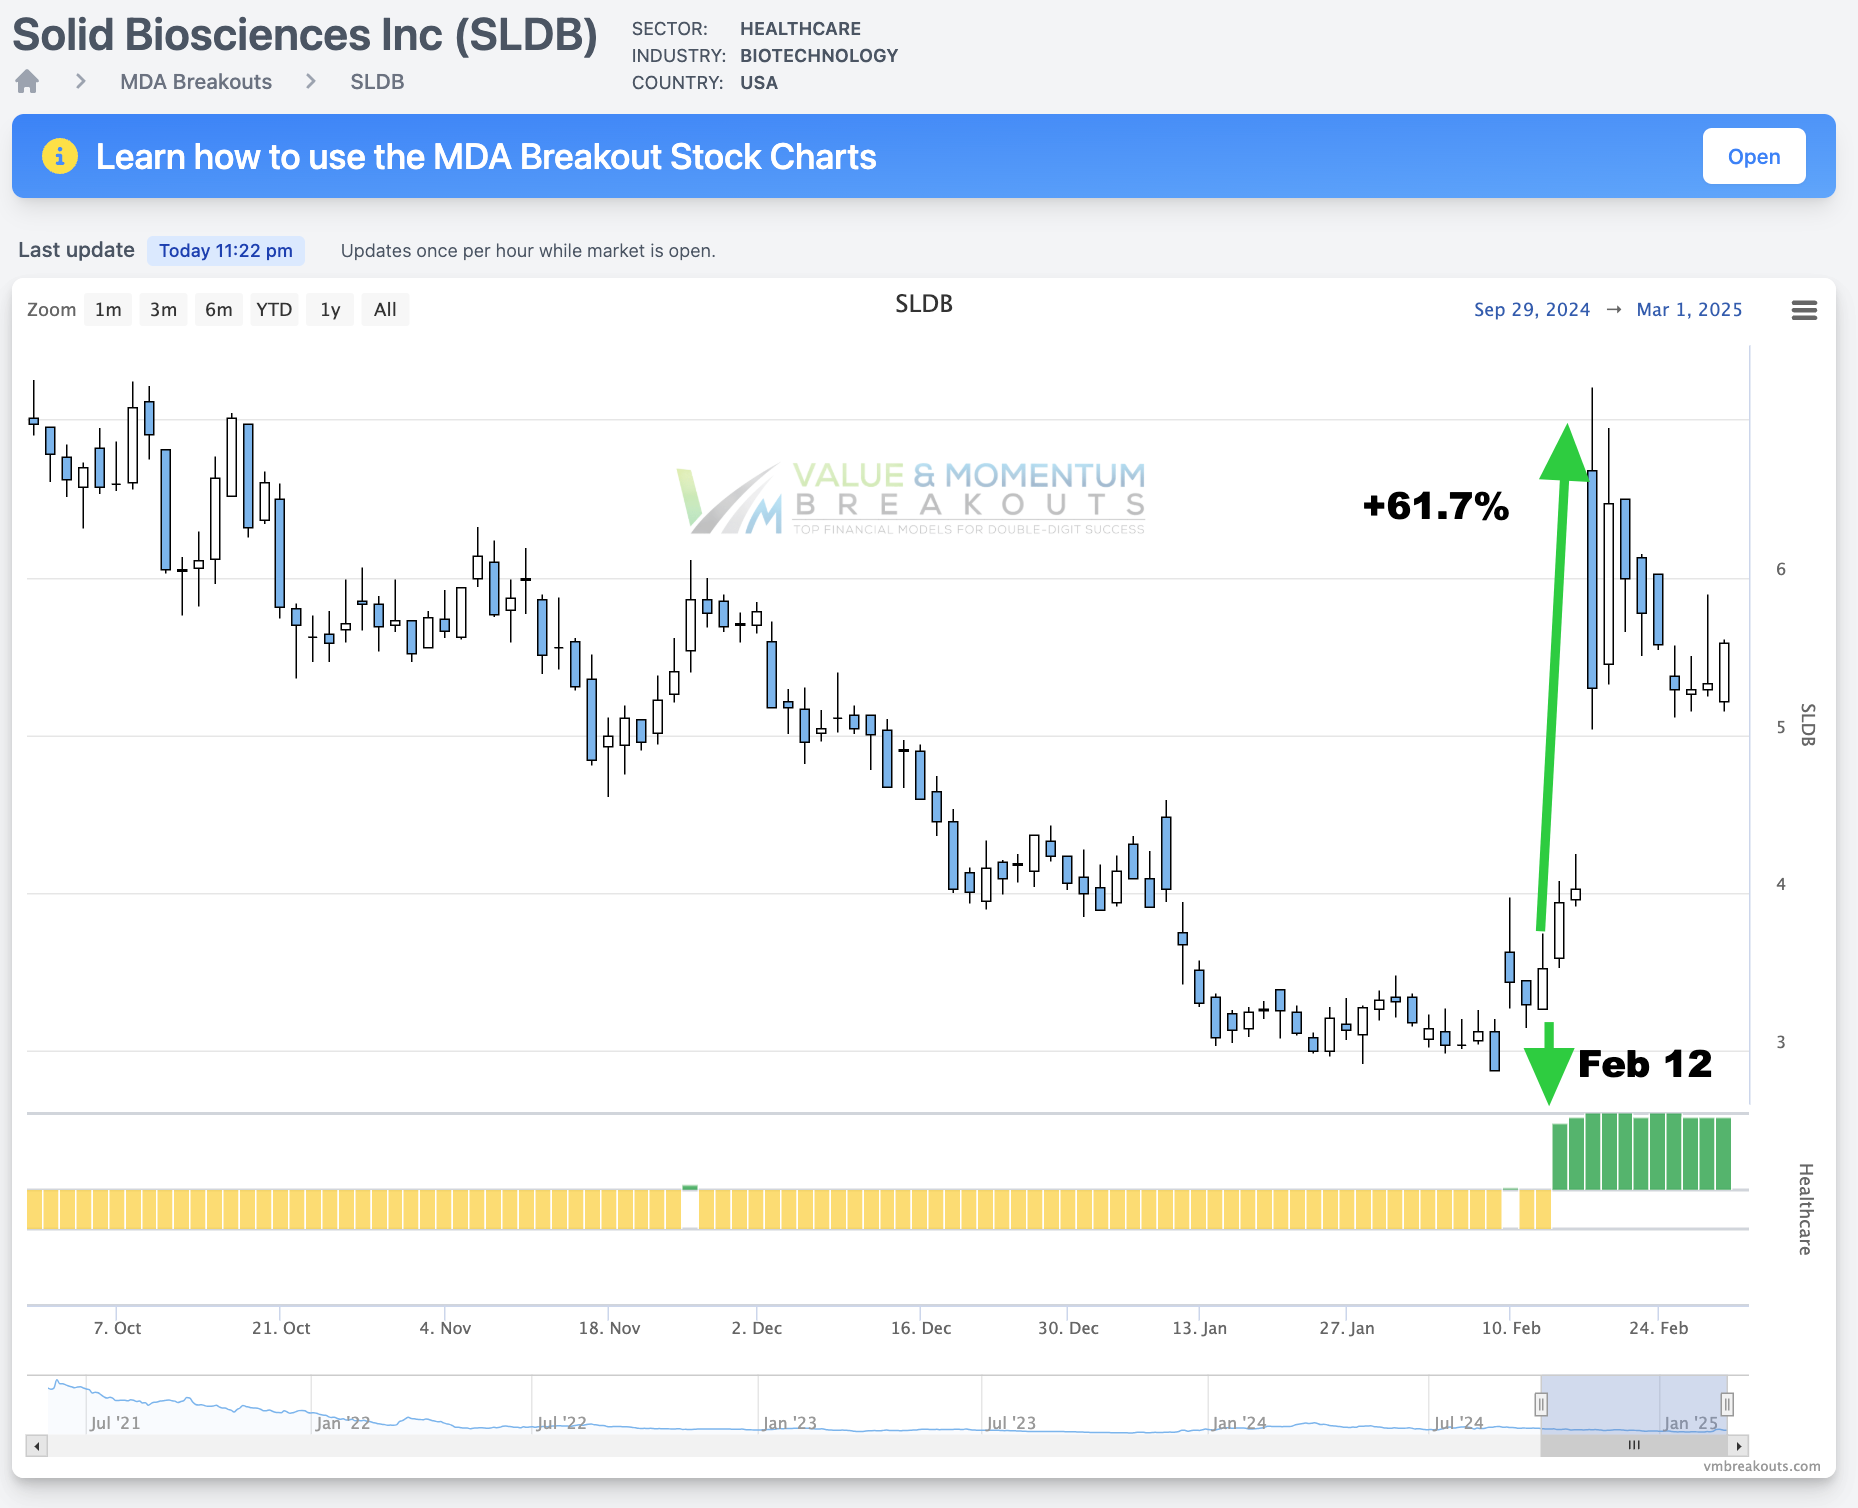Click the navigator scroll left arrow
The width and height of the screenshot is (1858, 1508).
(x=37, y=1445)
